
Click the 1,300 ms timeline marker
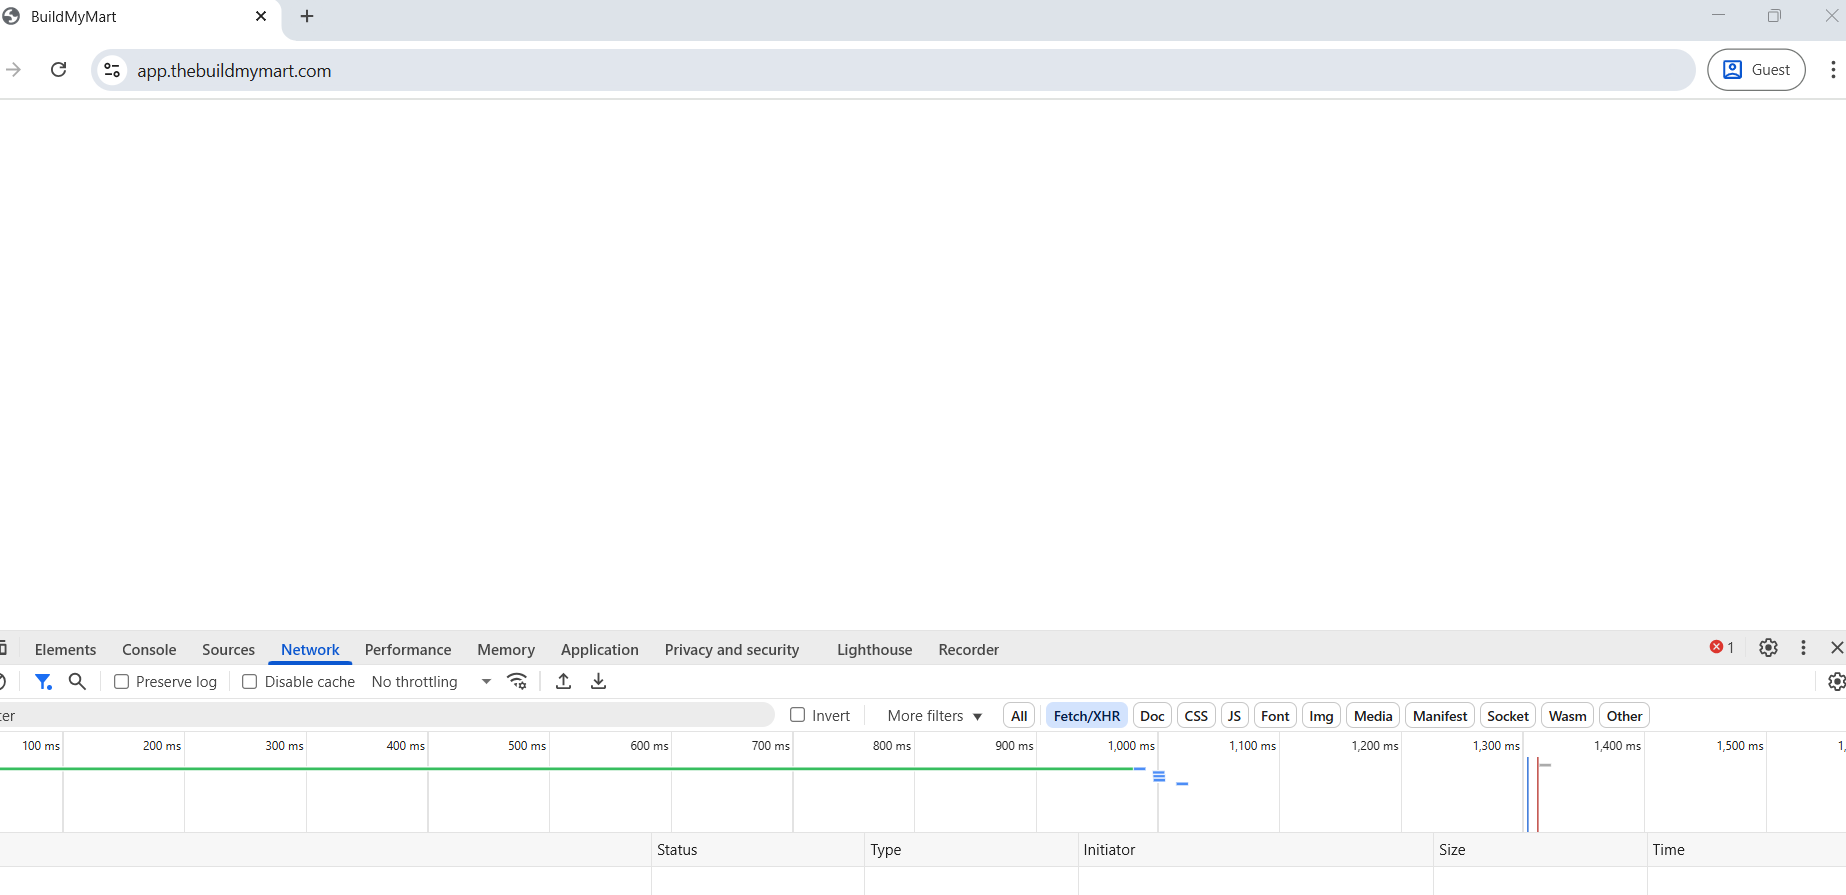(1496, 746)
